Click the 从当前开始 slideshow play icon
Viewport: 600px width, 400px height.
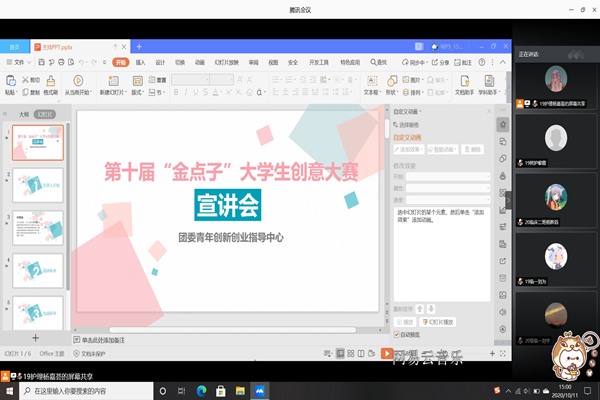pos(75,81)
